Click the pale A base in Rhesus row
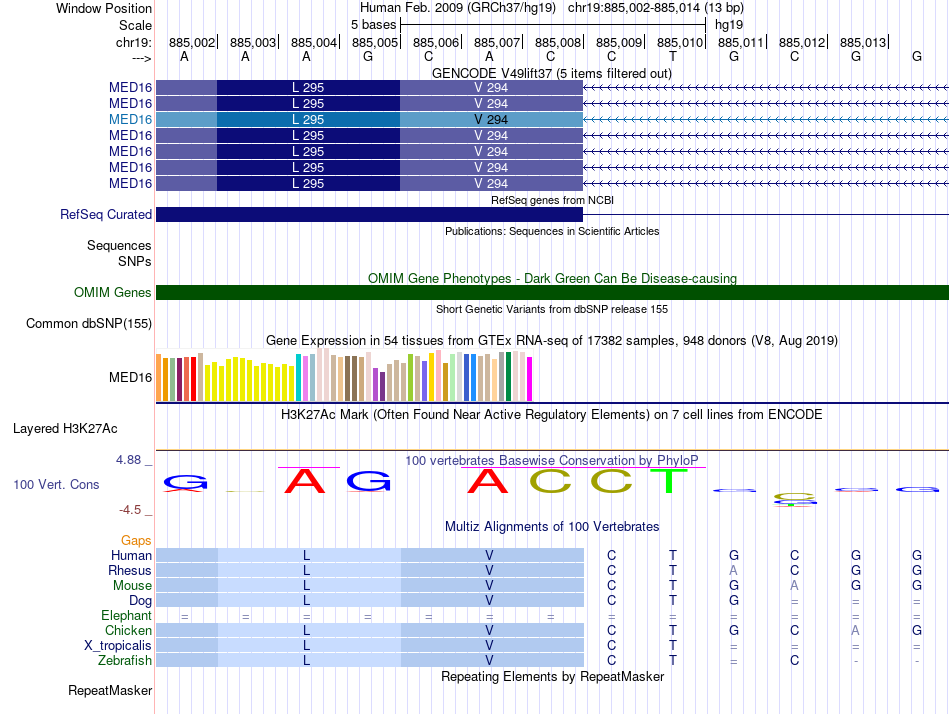The image size is (950, 714). coord(733,570)
